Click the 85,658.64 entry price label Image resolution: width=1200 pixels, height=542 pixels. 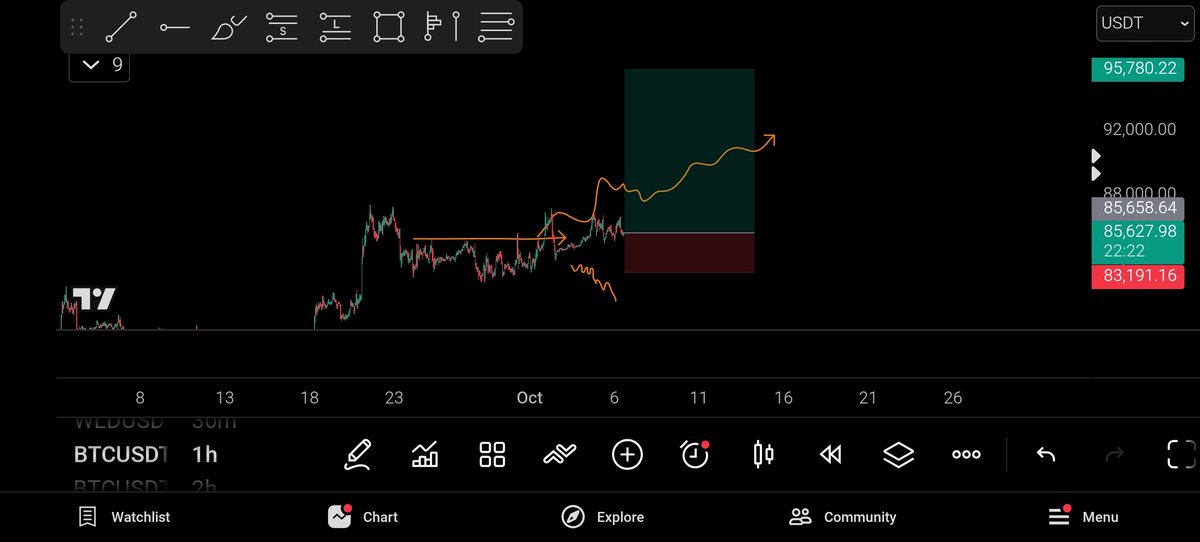click(x=1139, y=208)
